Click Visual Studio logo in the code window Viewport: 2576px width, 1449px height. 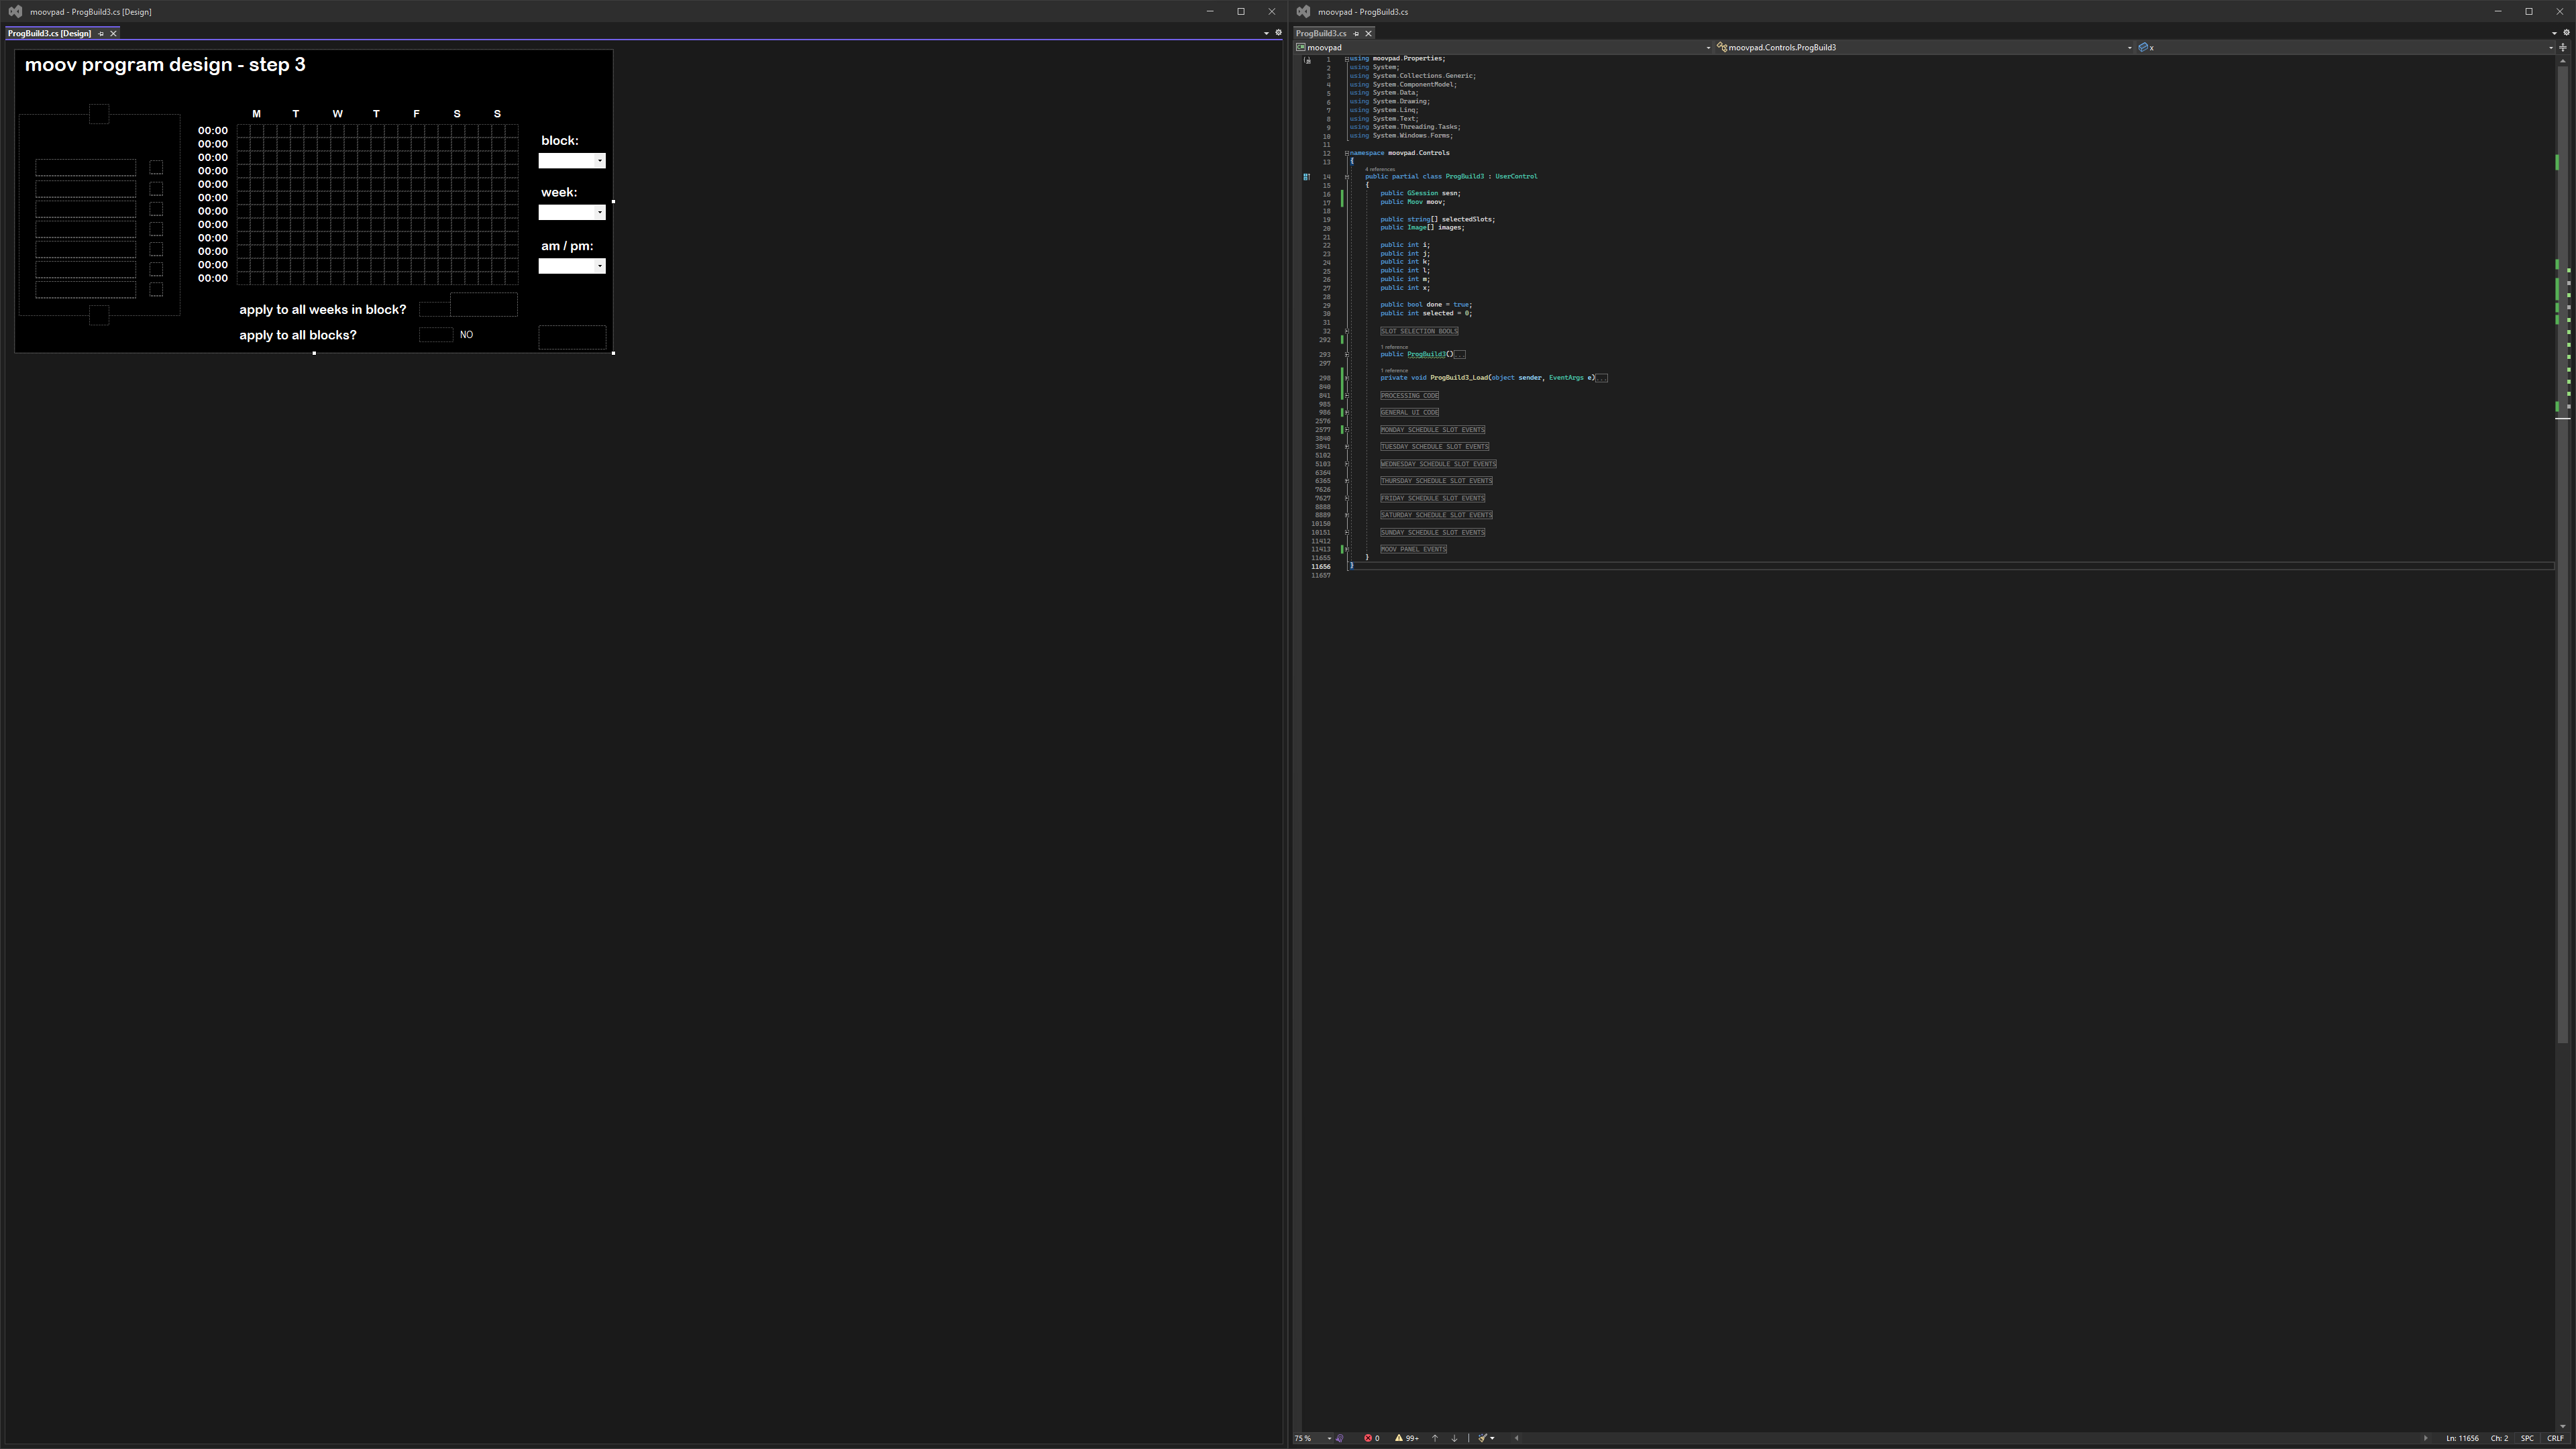pyautogui.click(x=1303, y=11)
